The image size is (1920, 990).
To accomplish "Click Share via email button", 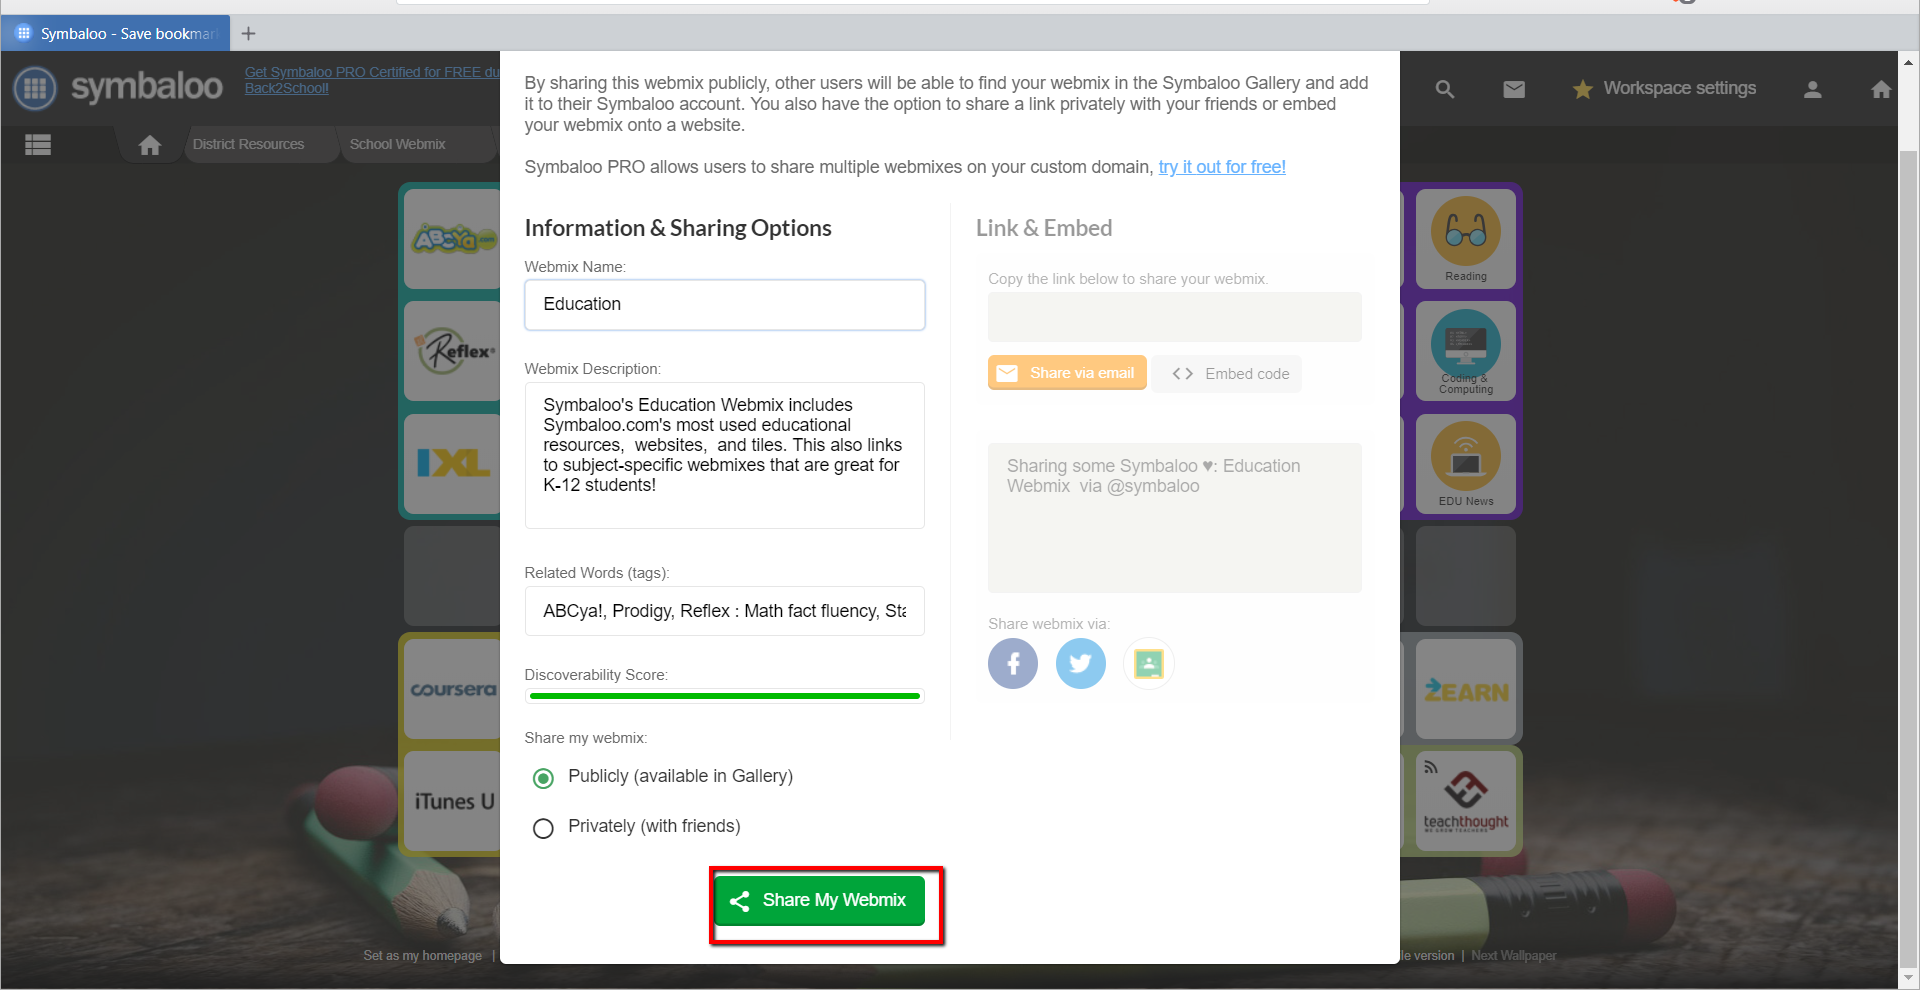I will (1067, 373).
